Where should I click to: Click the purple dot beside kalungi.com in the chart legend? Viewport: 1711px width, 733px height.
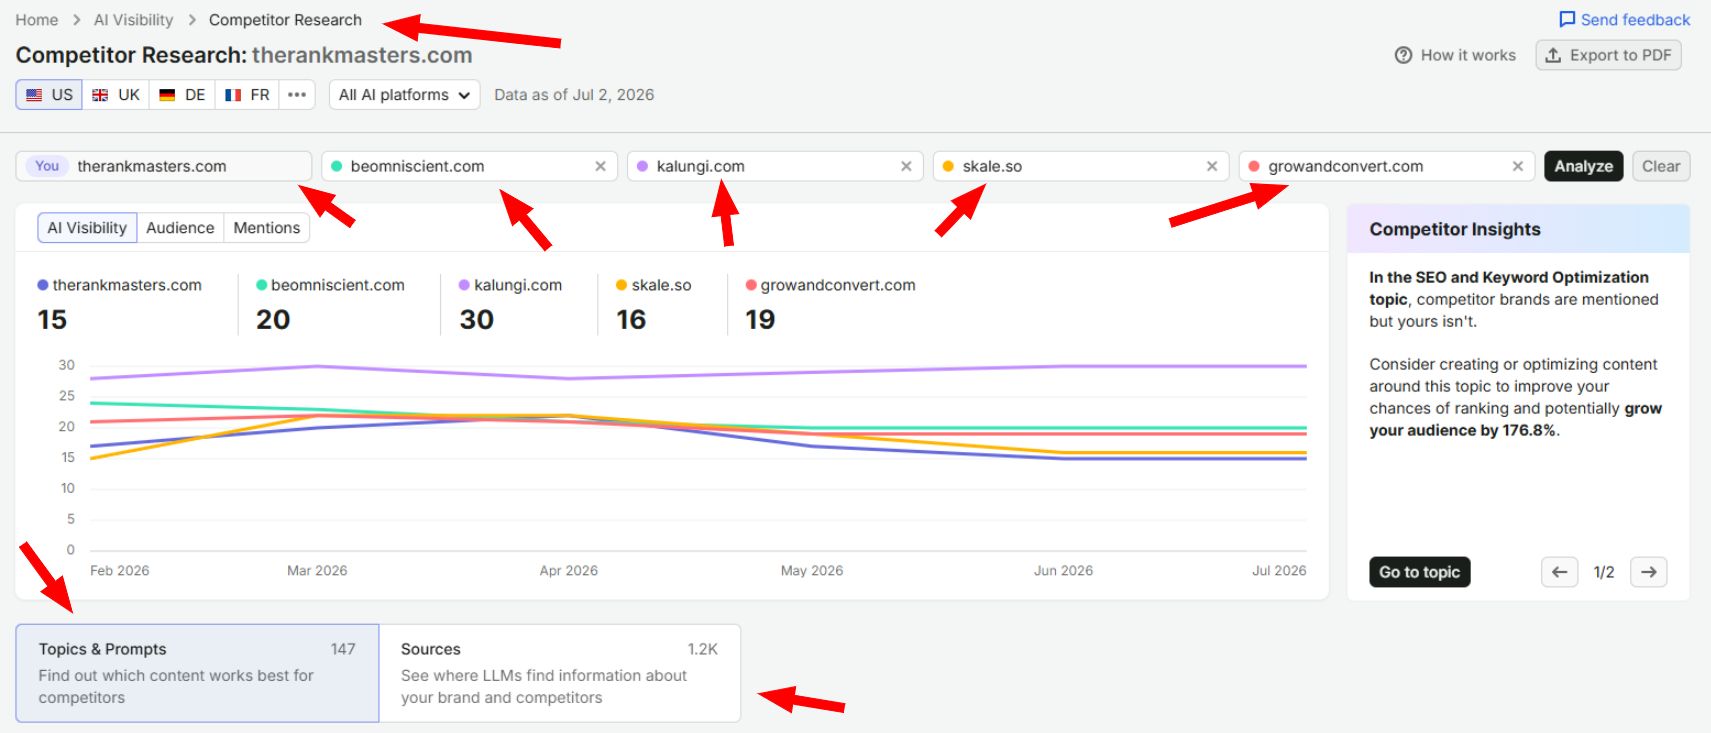tap(464, 285)
